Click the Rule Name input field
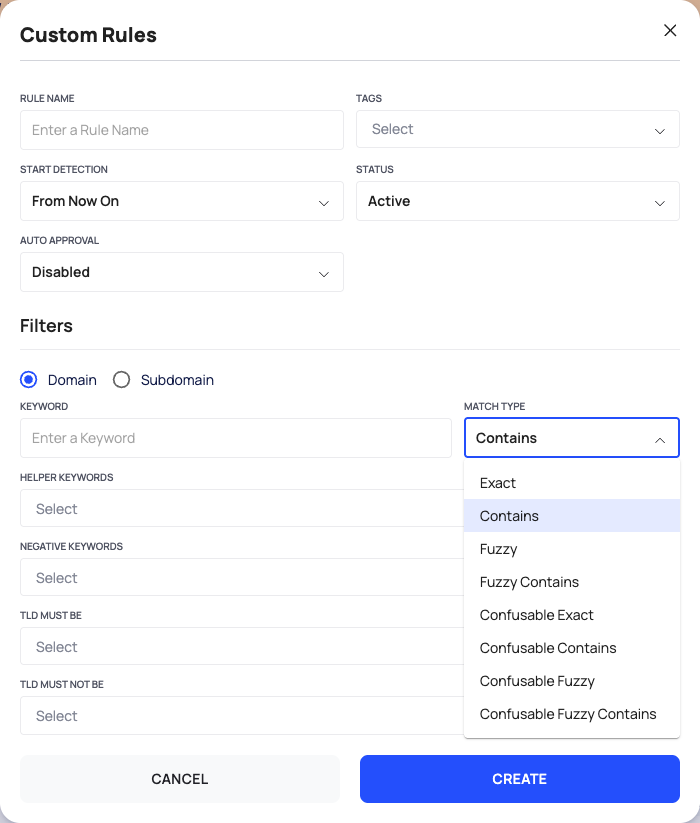The image size is (700, 823). (x=182, y=130)
